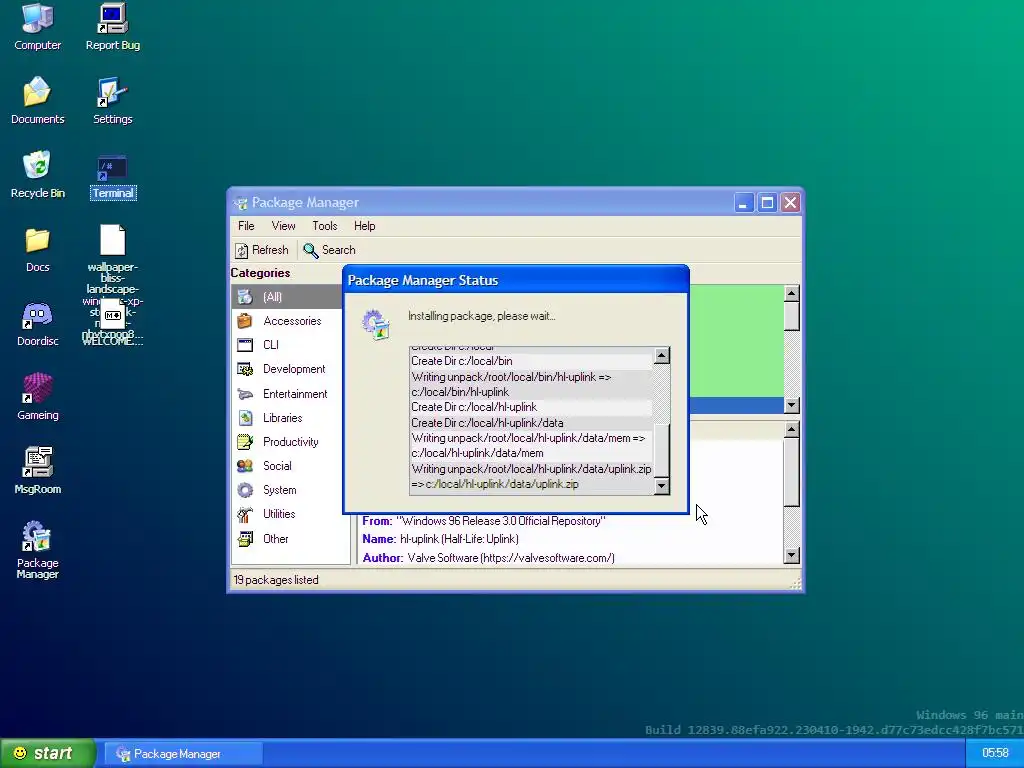1024x768 pixels.
Task: Select the Productivity category icon
Action: (x=245, y=442)
